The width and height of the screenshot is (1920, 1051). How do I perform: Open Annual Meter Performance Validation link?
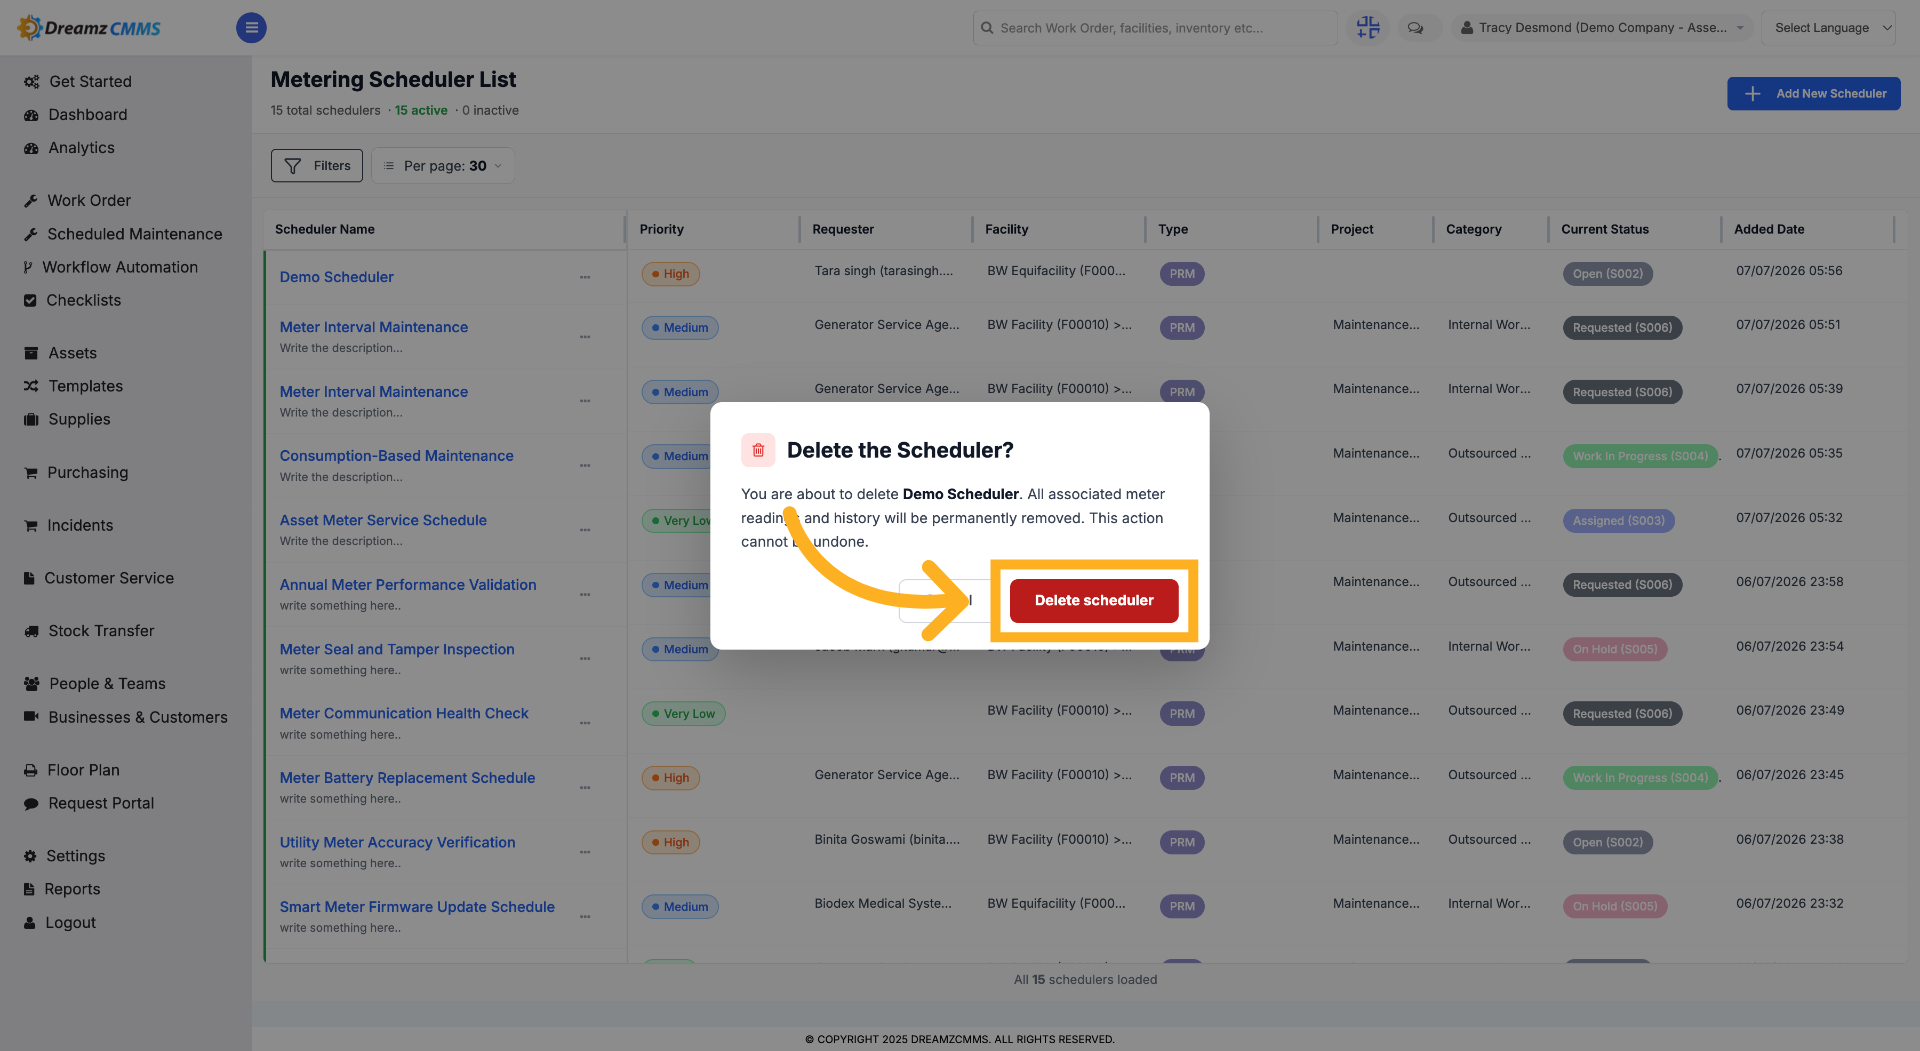[x=408, y=585]
